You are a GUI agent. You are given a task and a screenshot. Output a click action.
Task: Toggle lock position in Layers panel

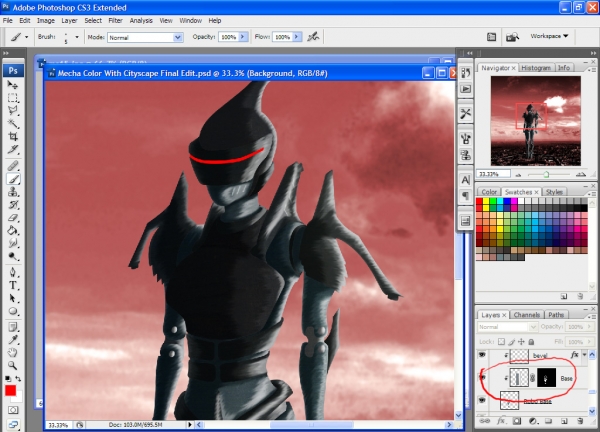point(521,342)
